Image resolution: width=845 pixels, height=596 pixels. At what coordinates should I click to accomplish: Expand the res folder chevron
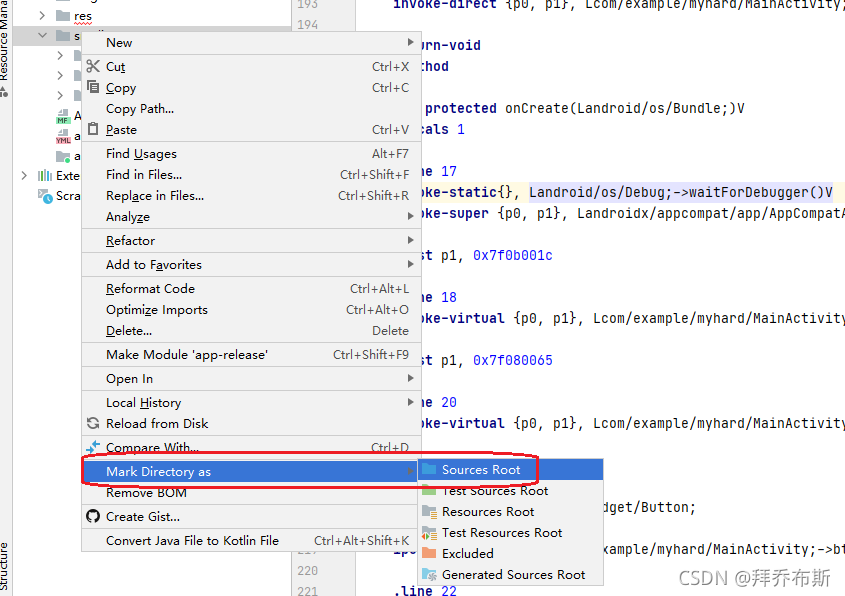pyautogui.click(x=42, y=16)
